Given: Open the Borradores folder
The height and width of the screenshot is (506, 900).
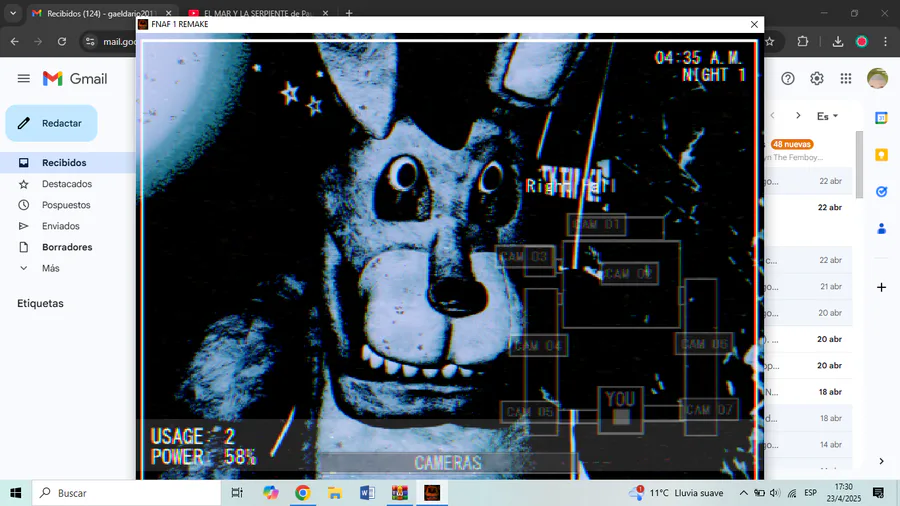Looking at the screenshot, I should (x=68, y=247).
